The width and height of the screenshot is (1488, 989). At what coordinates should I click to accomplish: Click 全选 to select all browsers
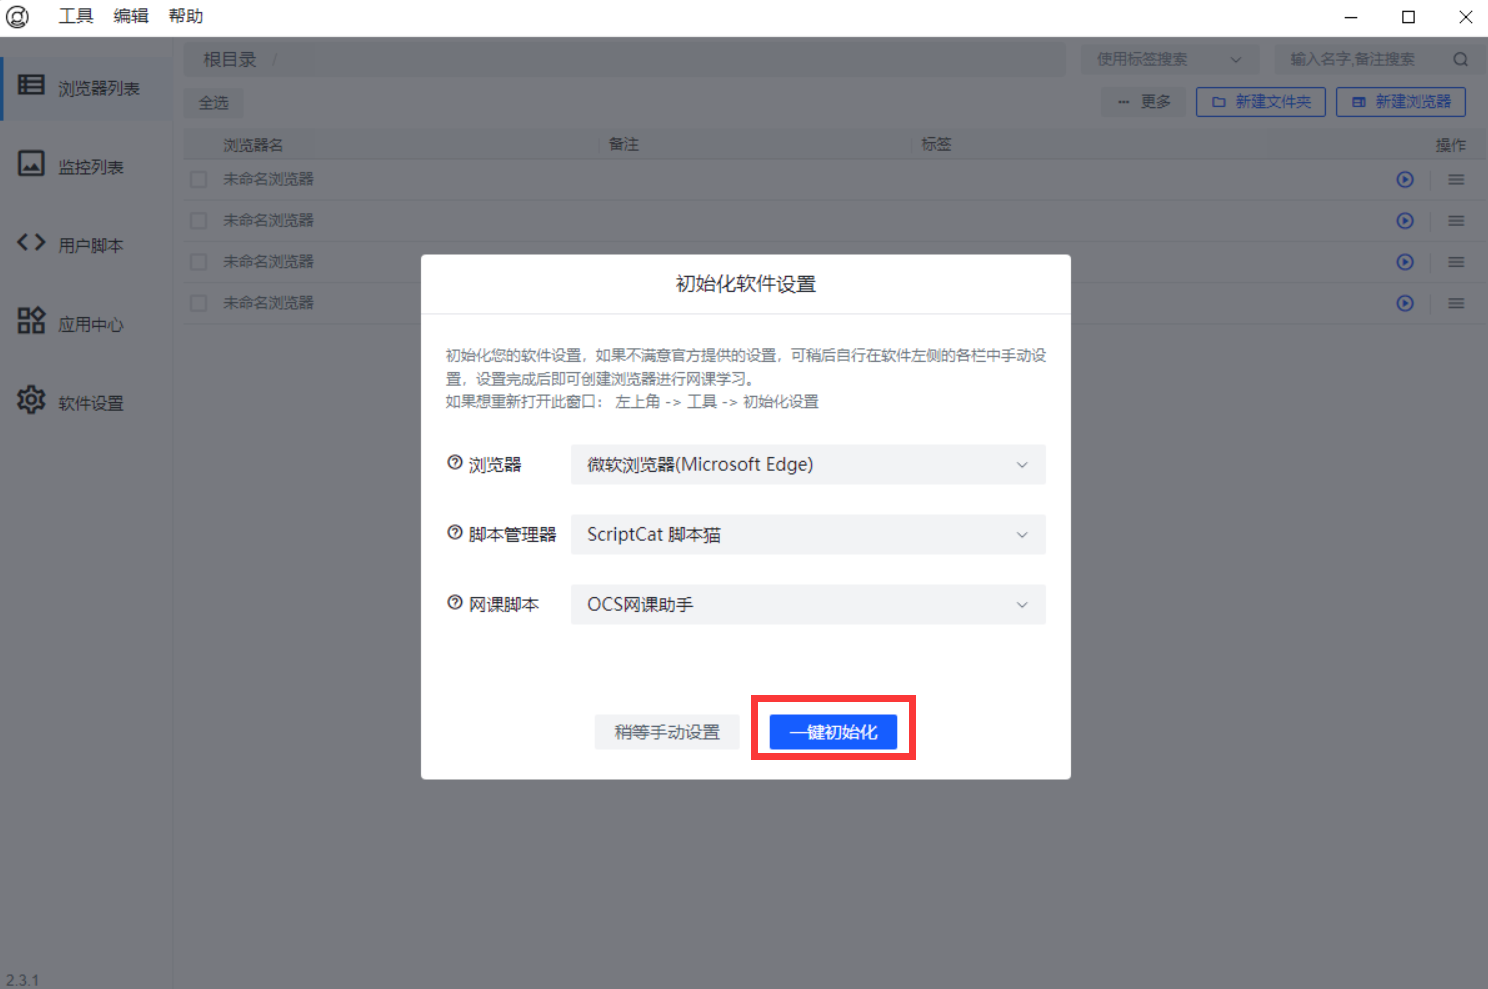[213, 102]
